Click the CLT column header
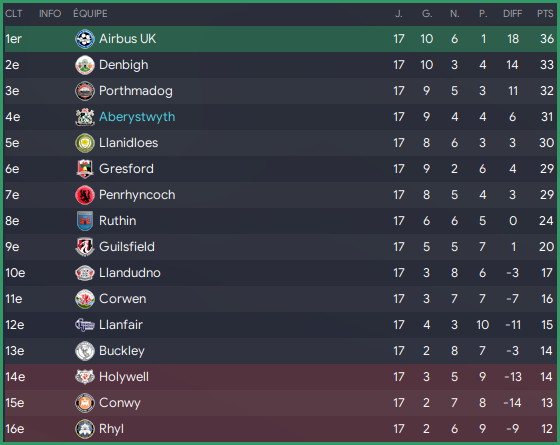560x445 pixels. tap(14, 14)
